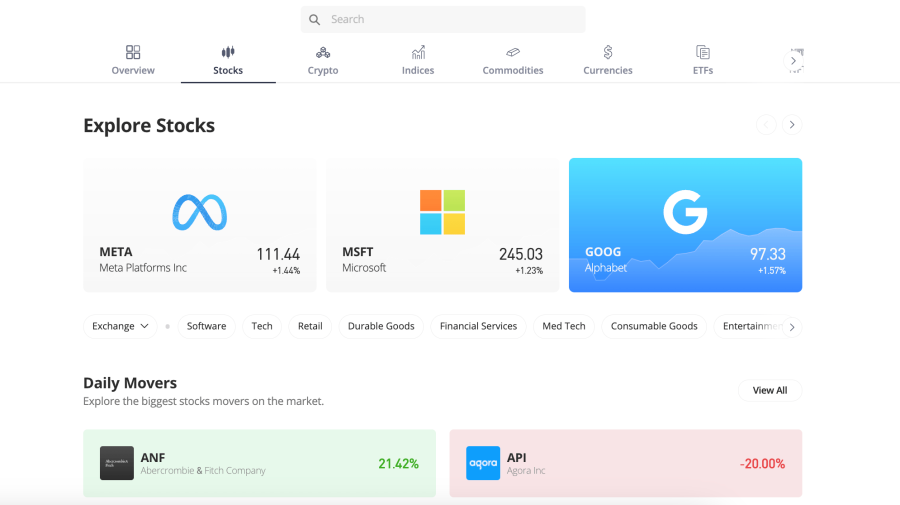Click the Indices chart icon
This screenshot has width=900, height=505.
(x=418, y=52)
